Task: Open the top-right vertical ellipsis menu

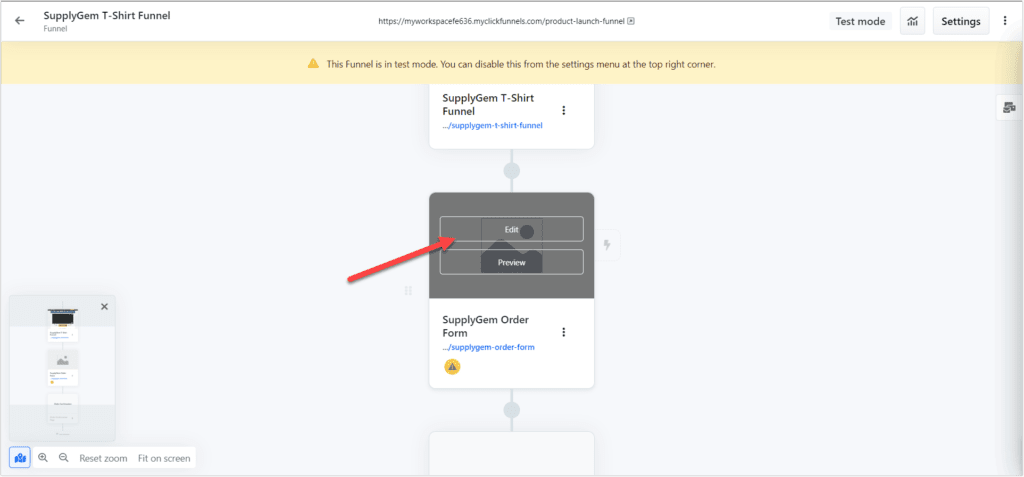Action: [1005, 21]
